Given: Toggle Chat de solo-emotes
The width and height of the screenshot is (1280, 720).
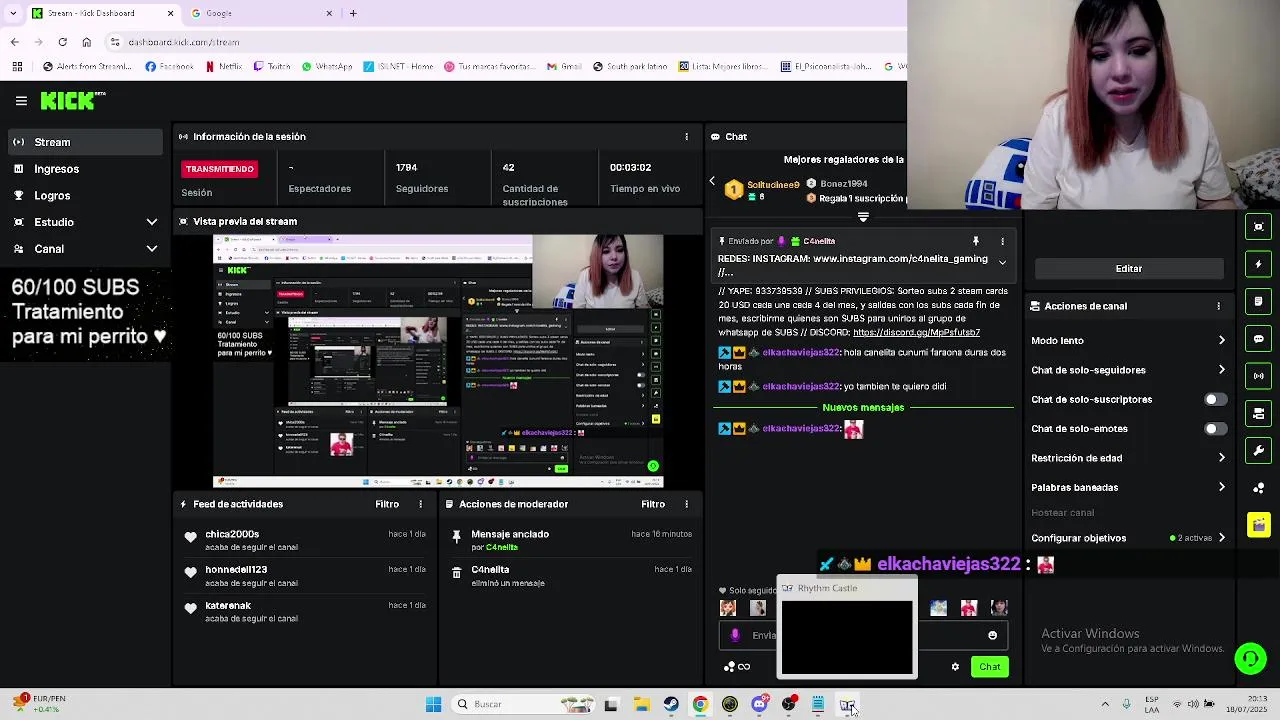Looking at the screenshot, I should pos(1215,429).
